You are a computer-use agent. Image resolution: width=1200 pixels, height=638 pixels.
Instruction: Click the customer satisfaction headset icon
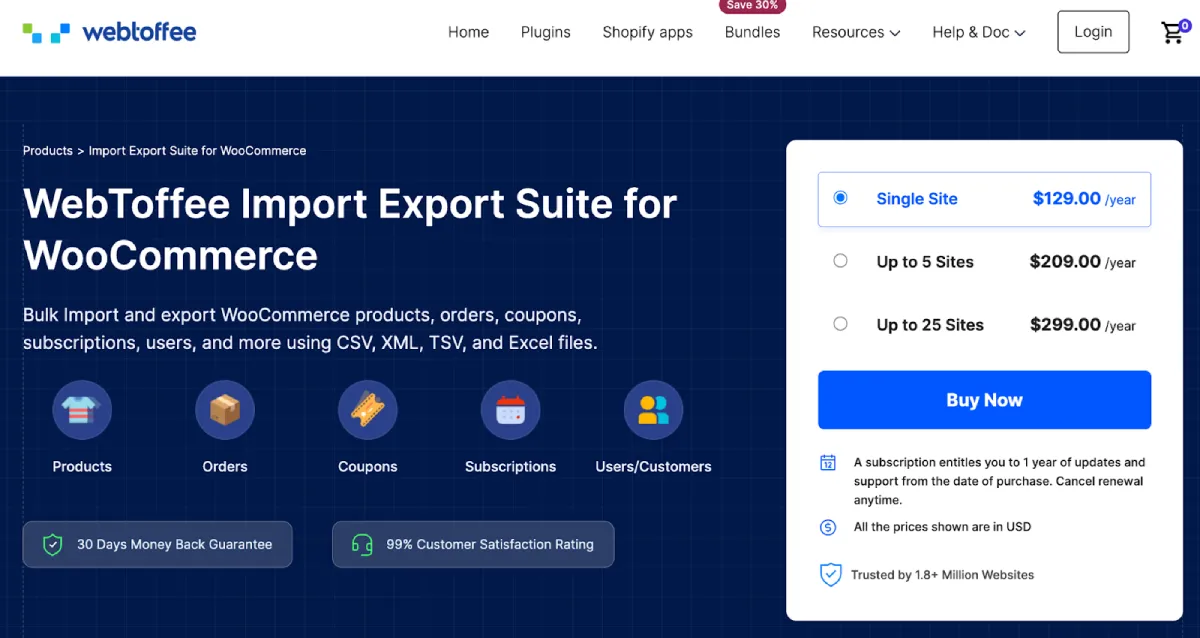[x=362, y=545]
